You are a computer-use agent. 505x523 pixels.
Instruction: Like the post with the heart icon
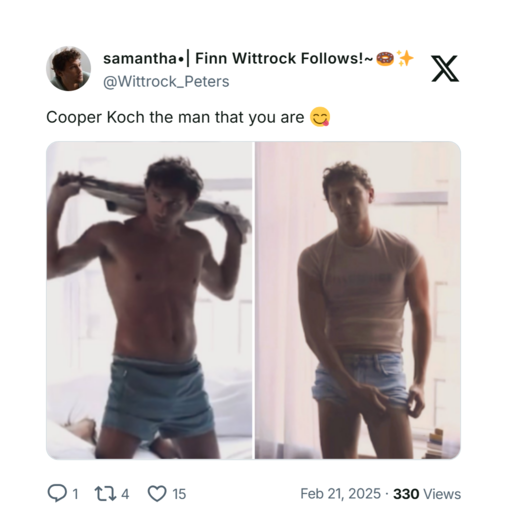pyautogui.click(x=157, y=494)
